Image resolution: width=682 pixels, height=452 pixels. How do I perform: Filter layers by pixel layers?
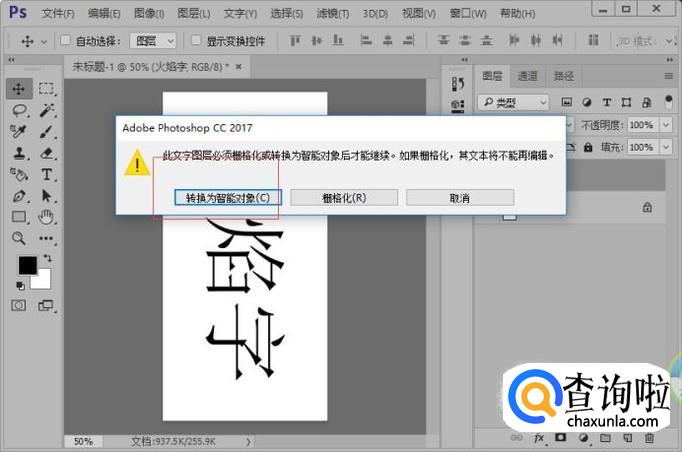(566, 102)
